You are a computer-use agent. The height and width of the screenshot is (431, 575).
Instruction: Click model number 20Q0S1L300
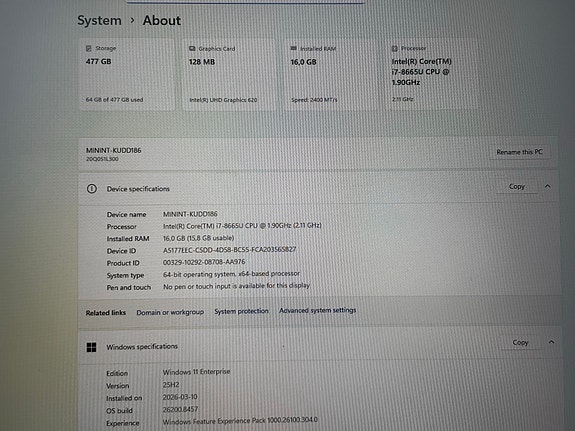102,159
